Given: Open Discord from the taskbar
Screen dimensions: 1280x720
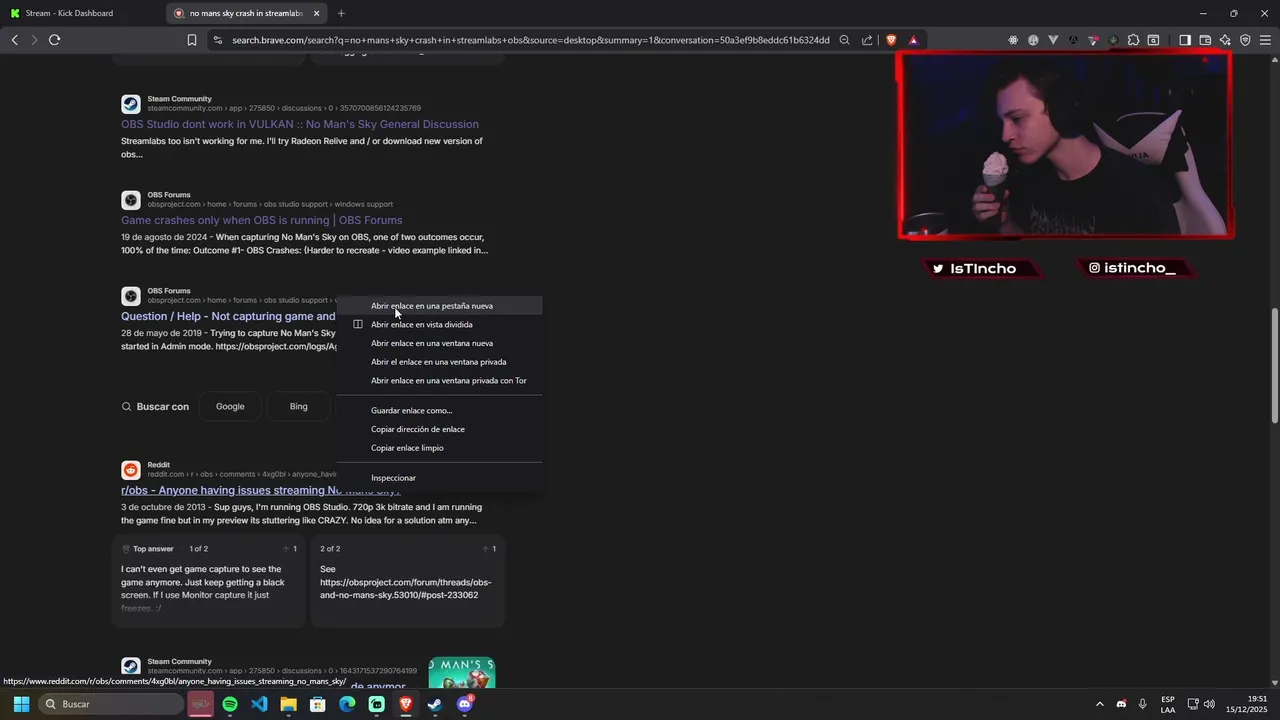Looking at the screenshot, I should pyautogui.click(x=464, y=704).
